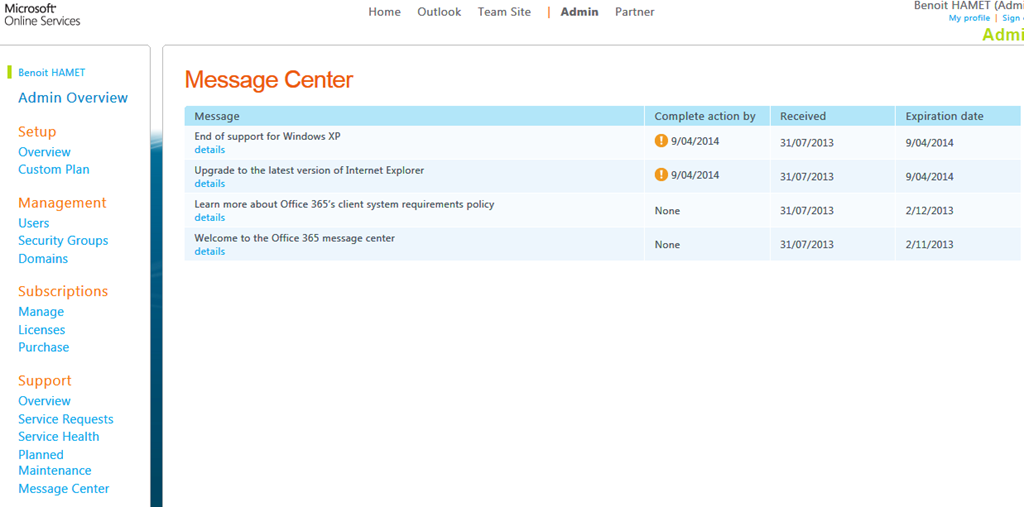Open Users under Management
Screen dimensions: 1024x507
(33, 224)
